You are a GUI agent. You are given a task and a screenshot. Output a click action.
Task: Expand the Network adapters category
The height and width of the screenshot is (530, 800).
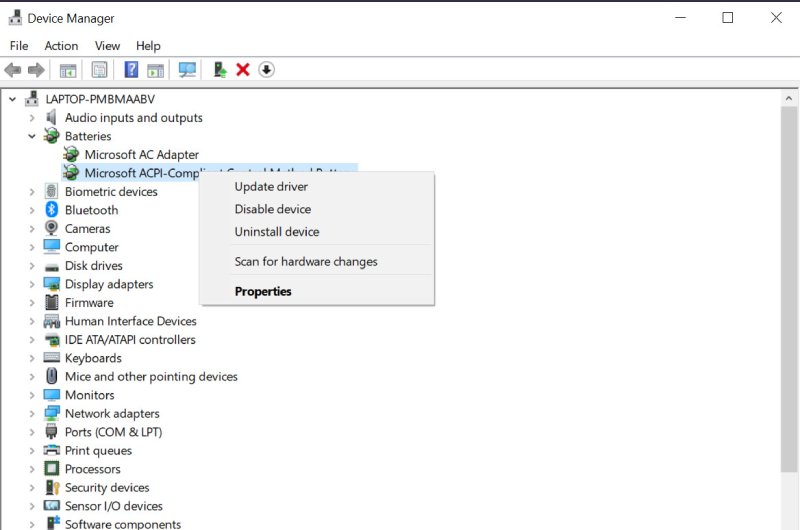32,414
